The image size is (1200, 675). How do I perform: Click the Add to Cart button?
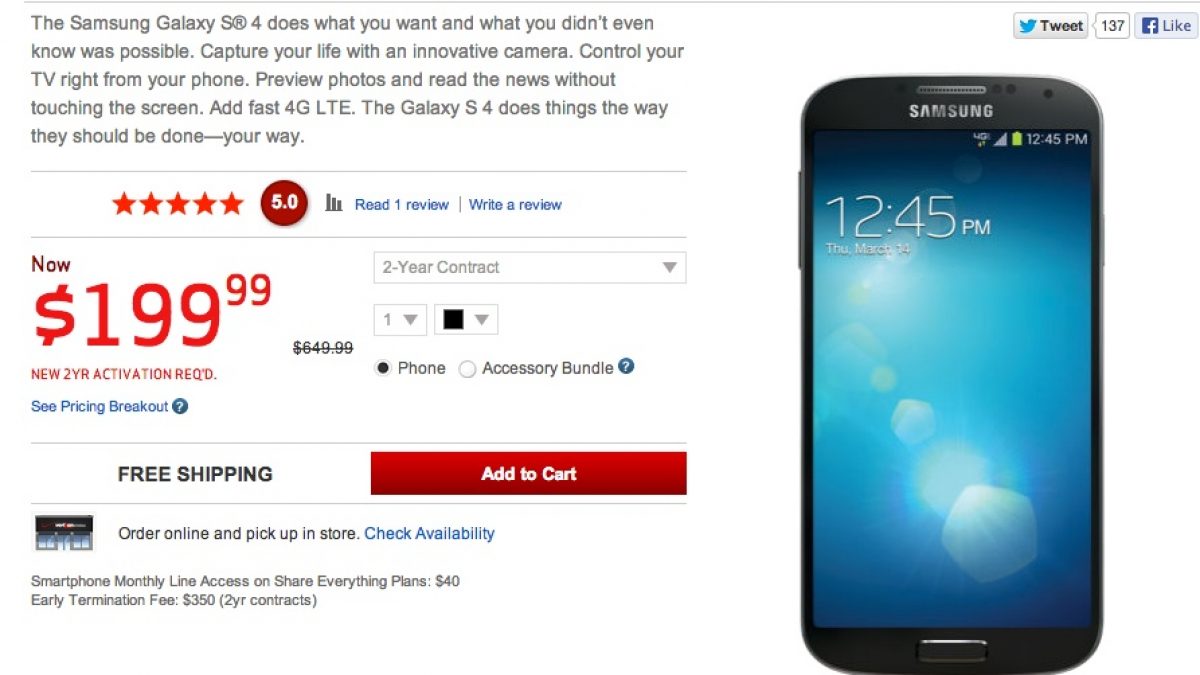pos(529,473)
